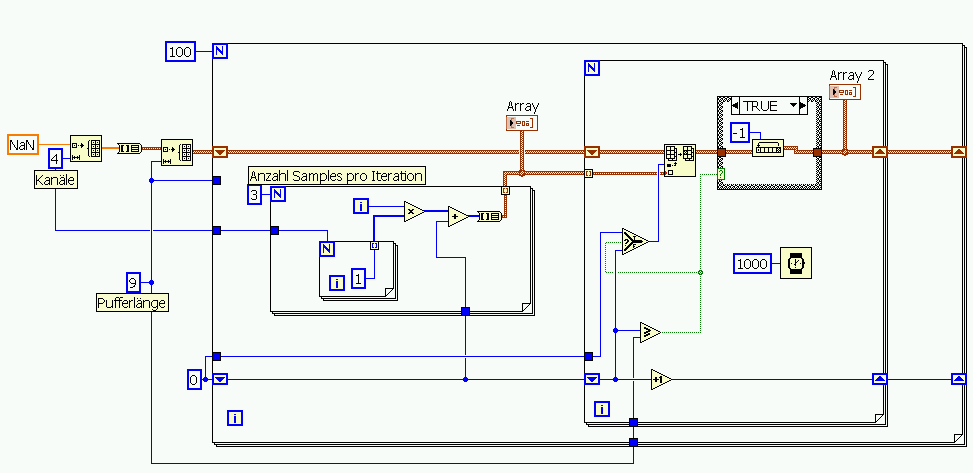
Task: Select the constant 0 initializer
Action: click(194, 379)
